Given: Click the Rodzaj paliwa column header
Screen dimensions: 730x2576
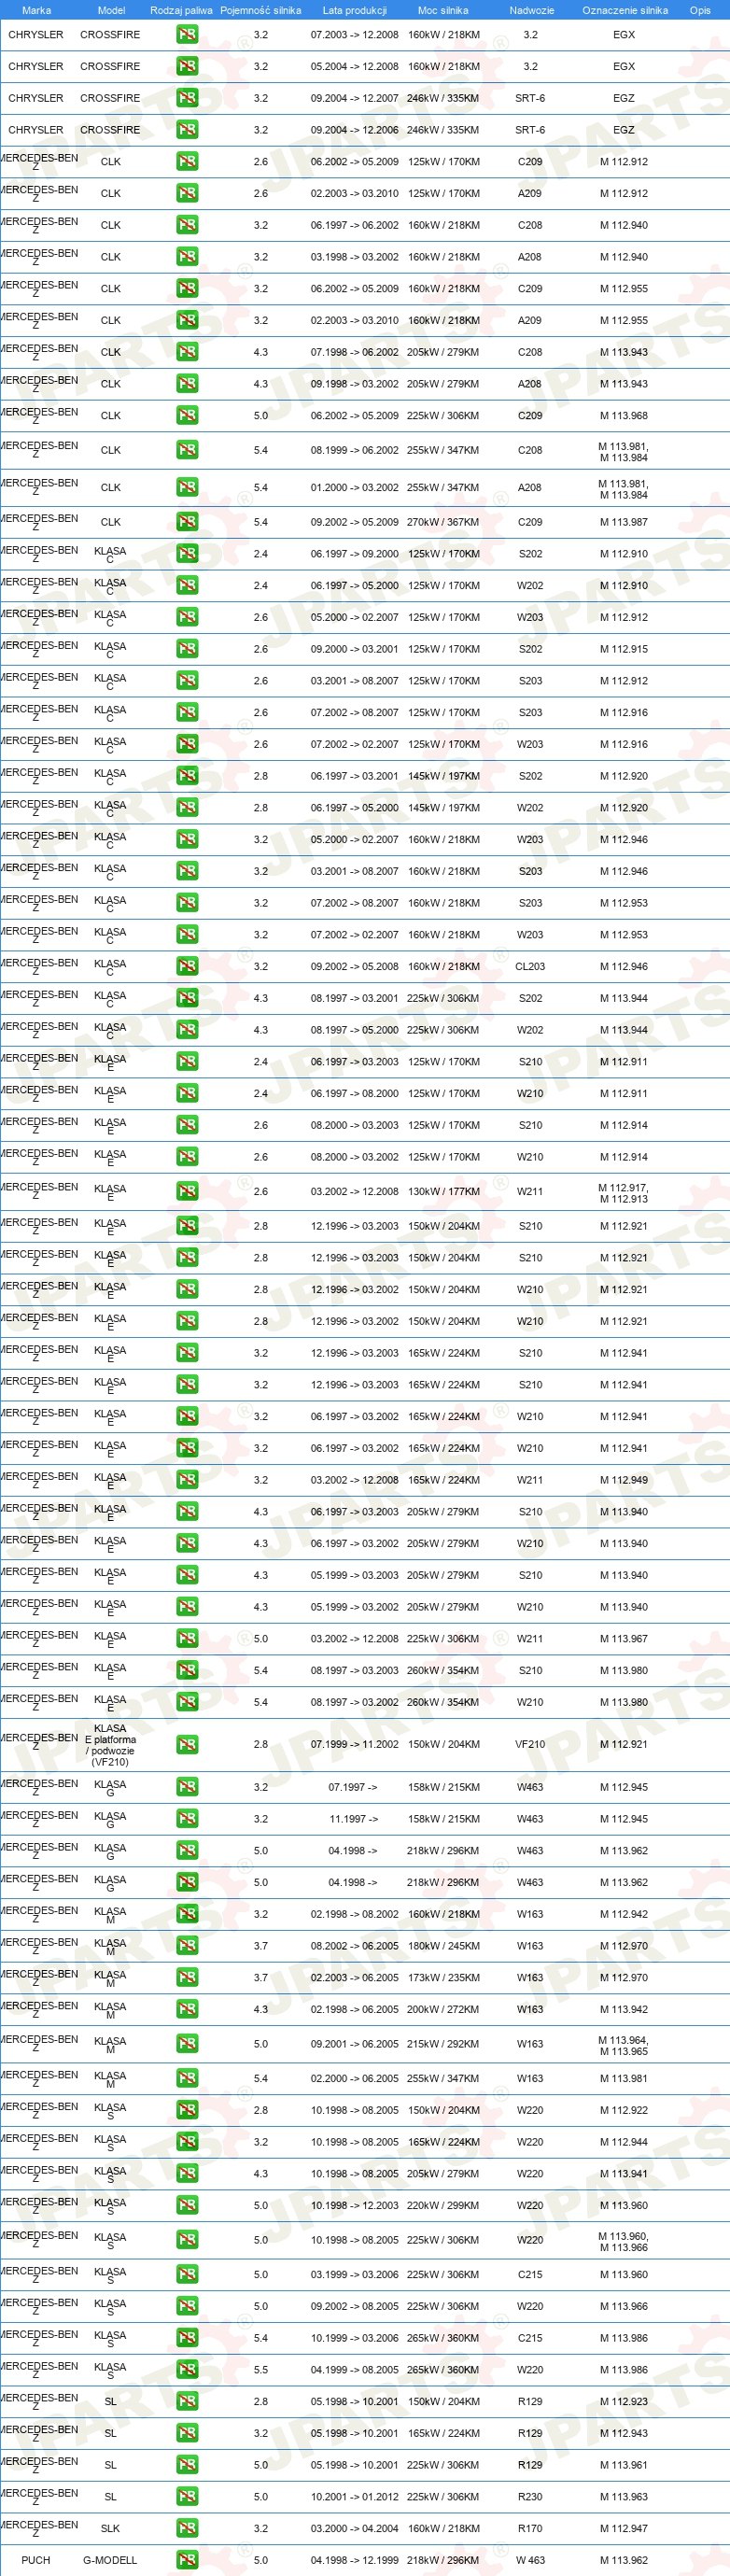Looking at the screenshot, I should click(181, 10).
